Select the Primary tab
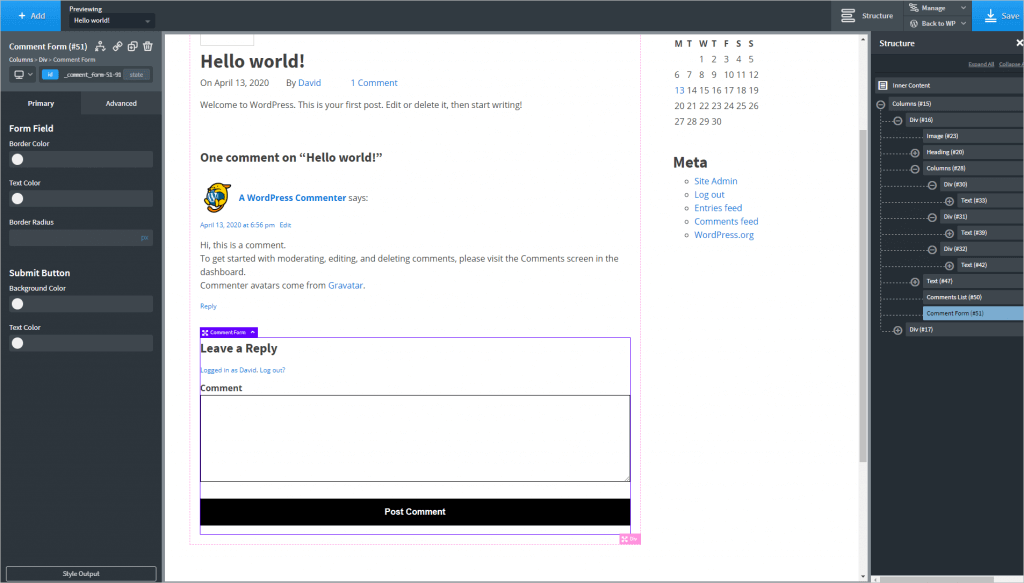Screen dimensions: 1024x583 tap(40, 103)
